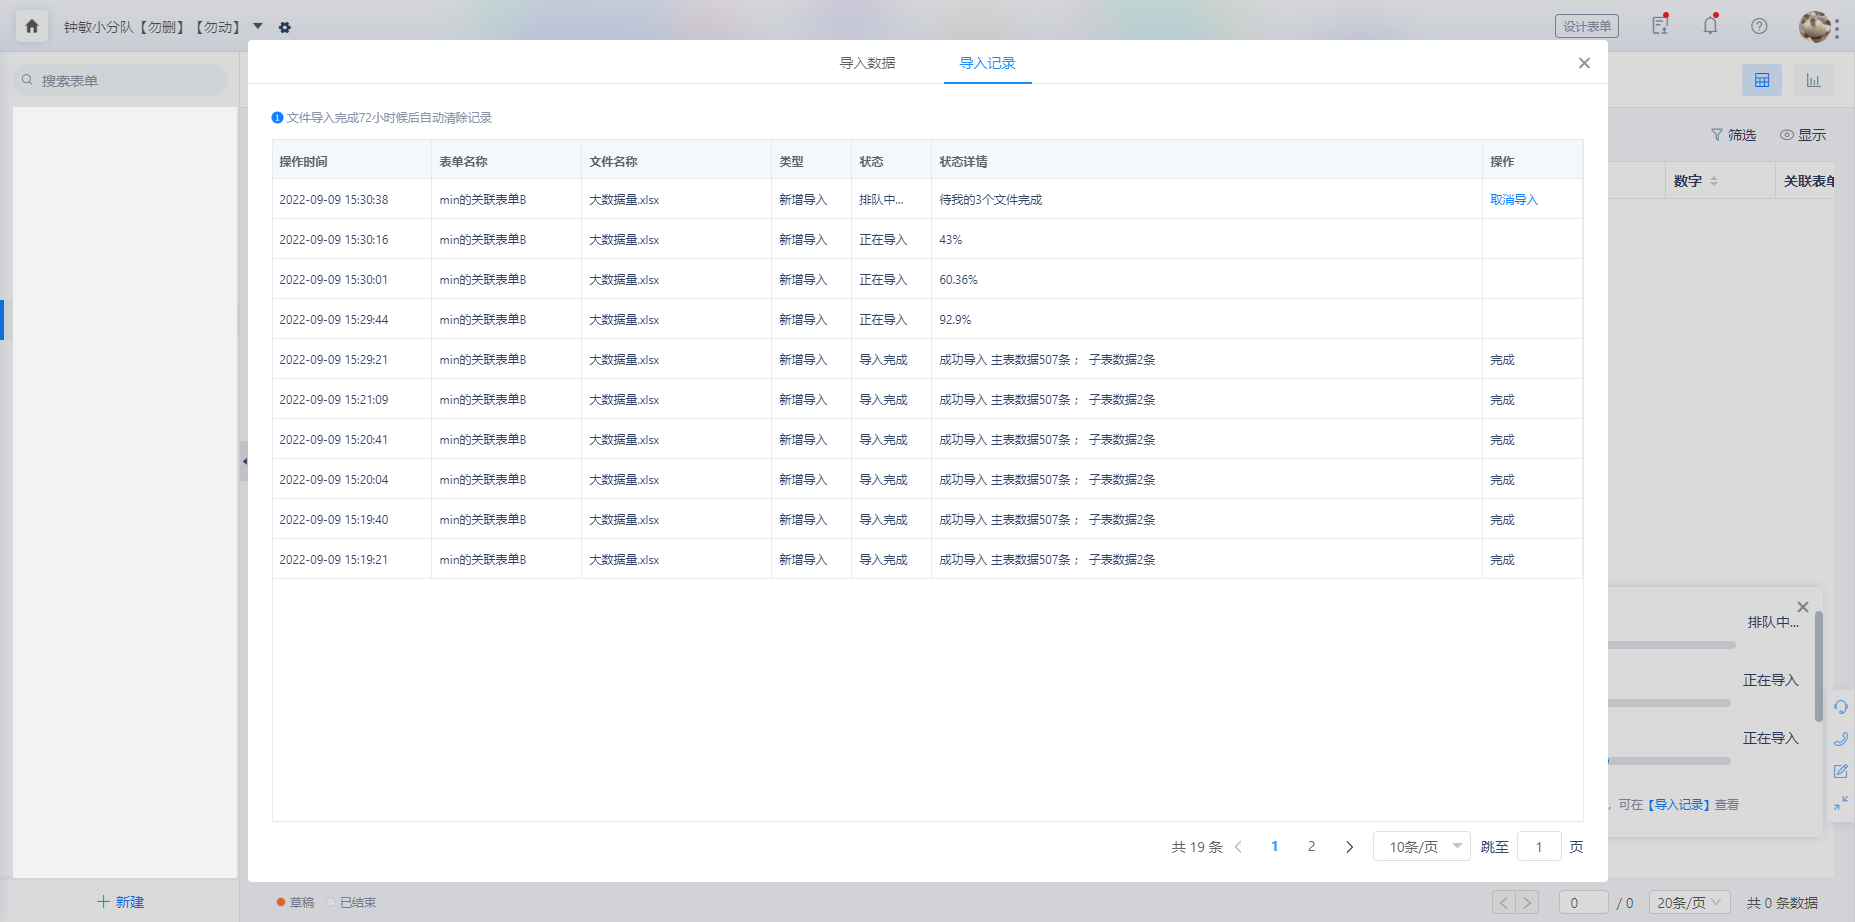The image size is (1855, 922).
Task: Open the more options dots beside avatar
Action: click(x=1837, y=28)
